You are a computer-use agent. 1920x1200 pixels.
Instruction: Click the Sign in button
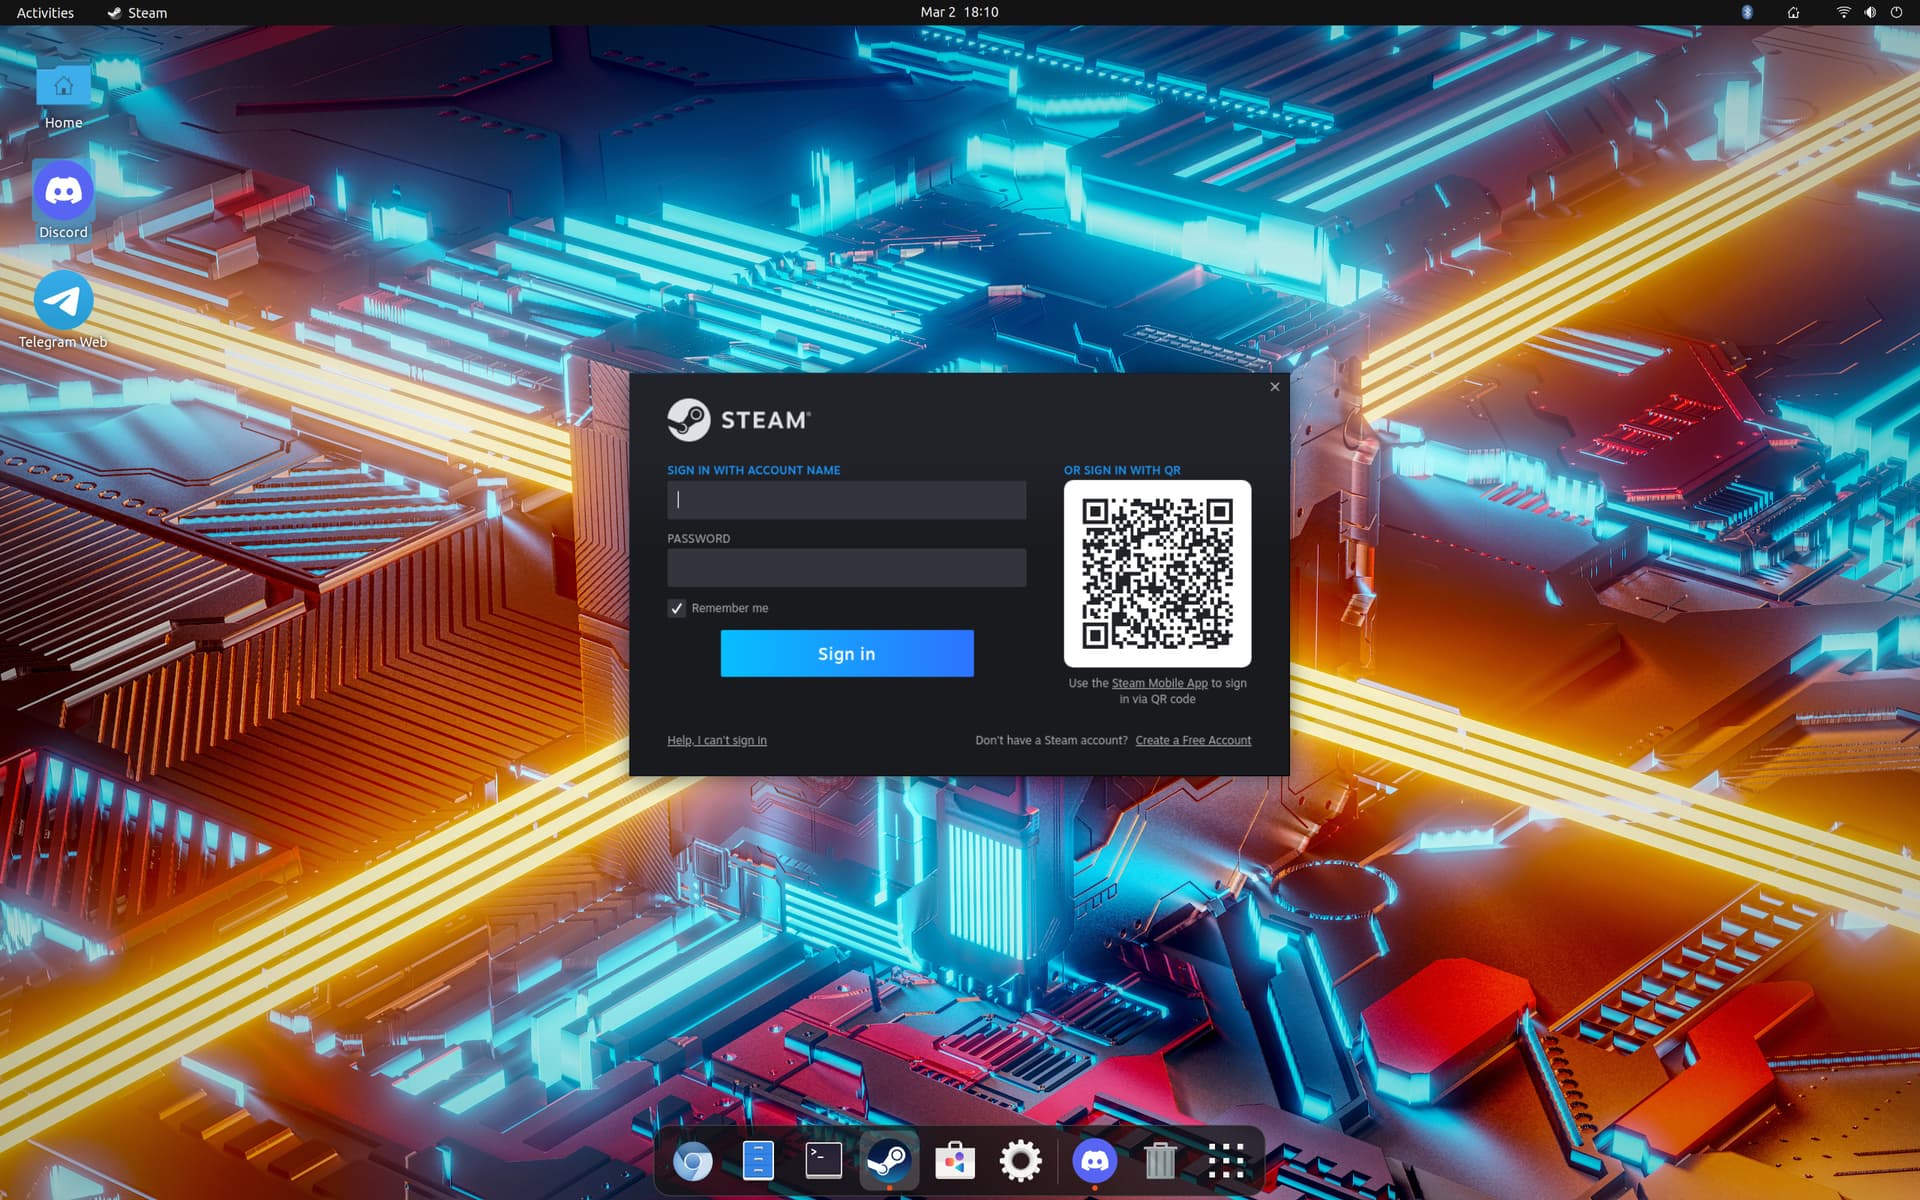847,653
